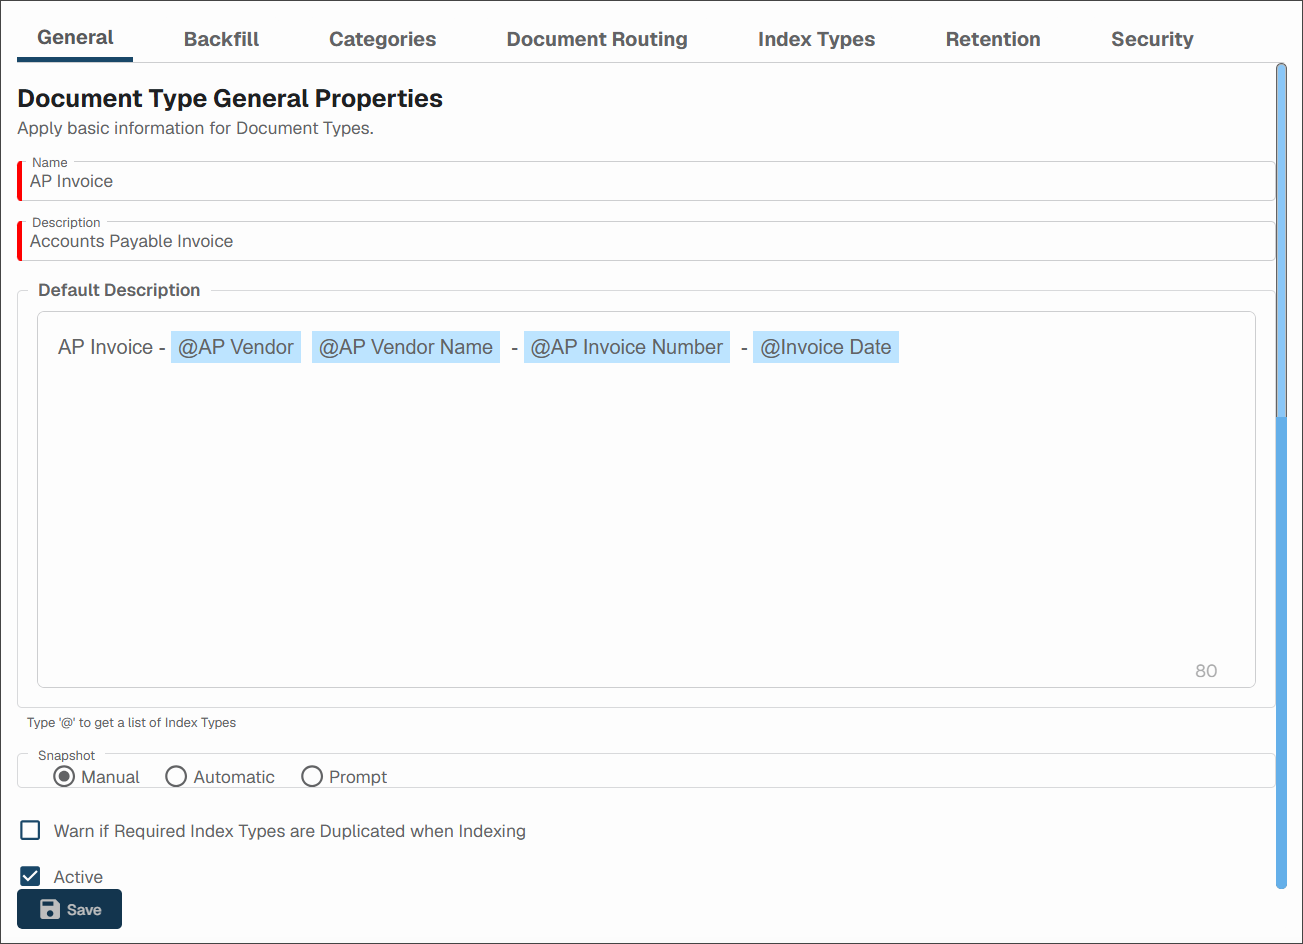Open the Backfill tab
The width and height of the screenshot is (1303, 944).
pos(221,39)
